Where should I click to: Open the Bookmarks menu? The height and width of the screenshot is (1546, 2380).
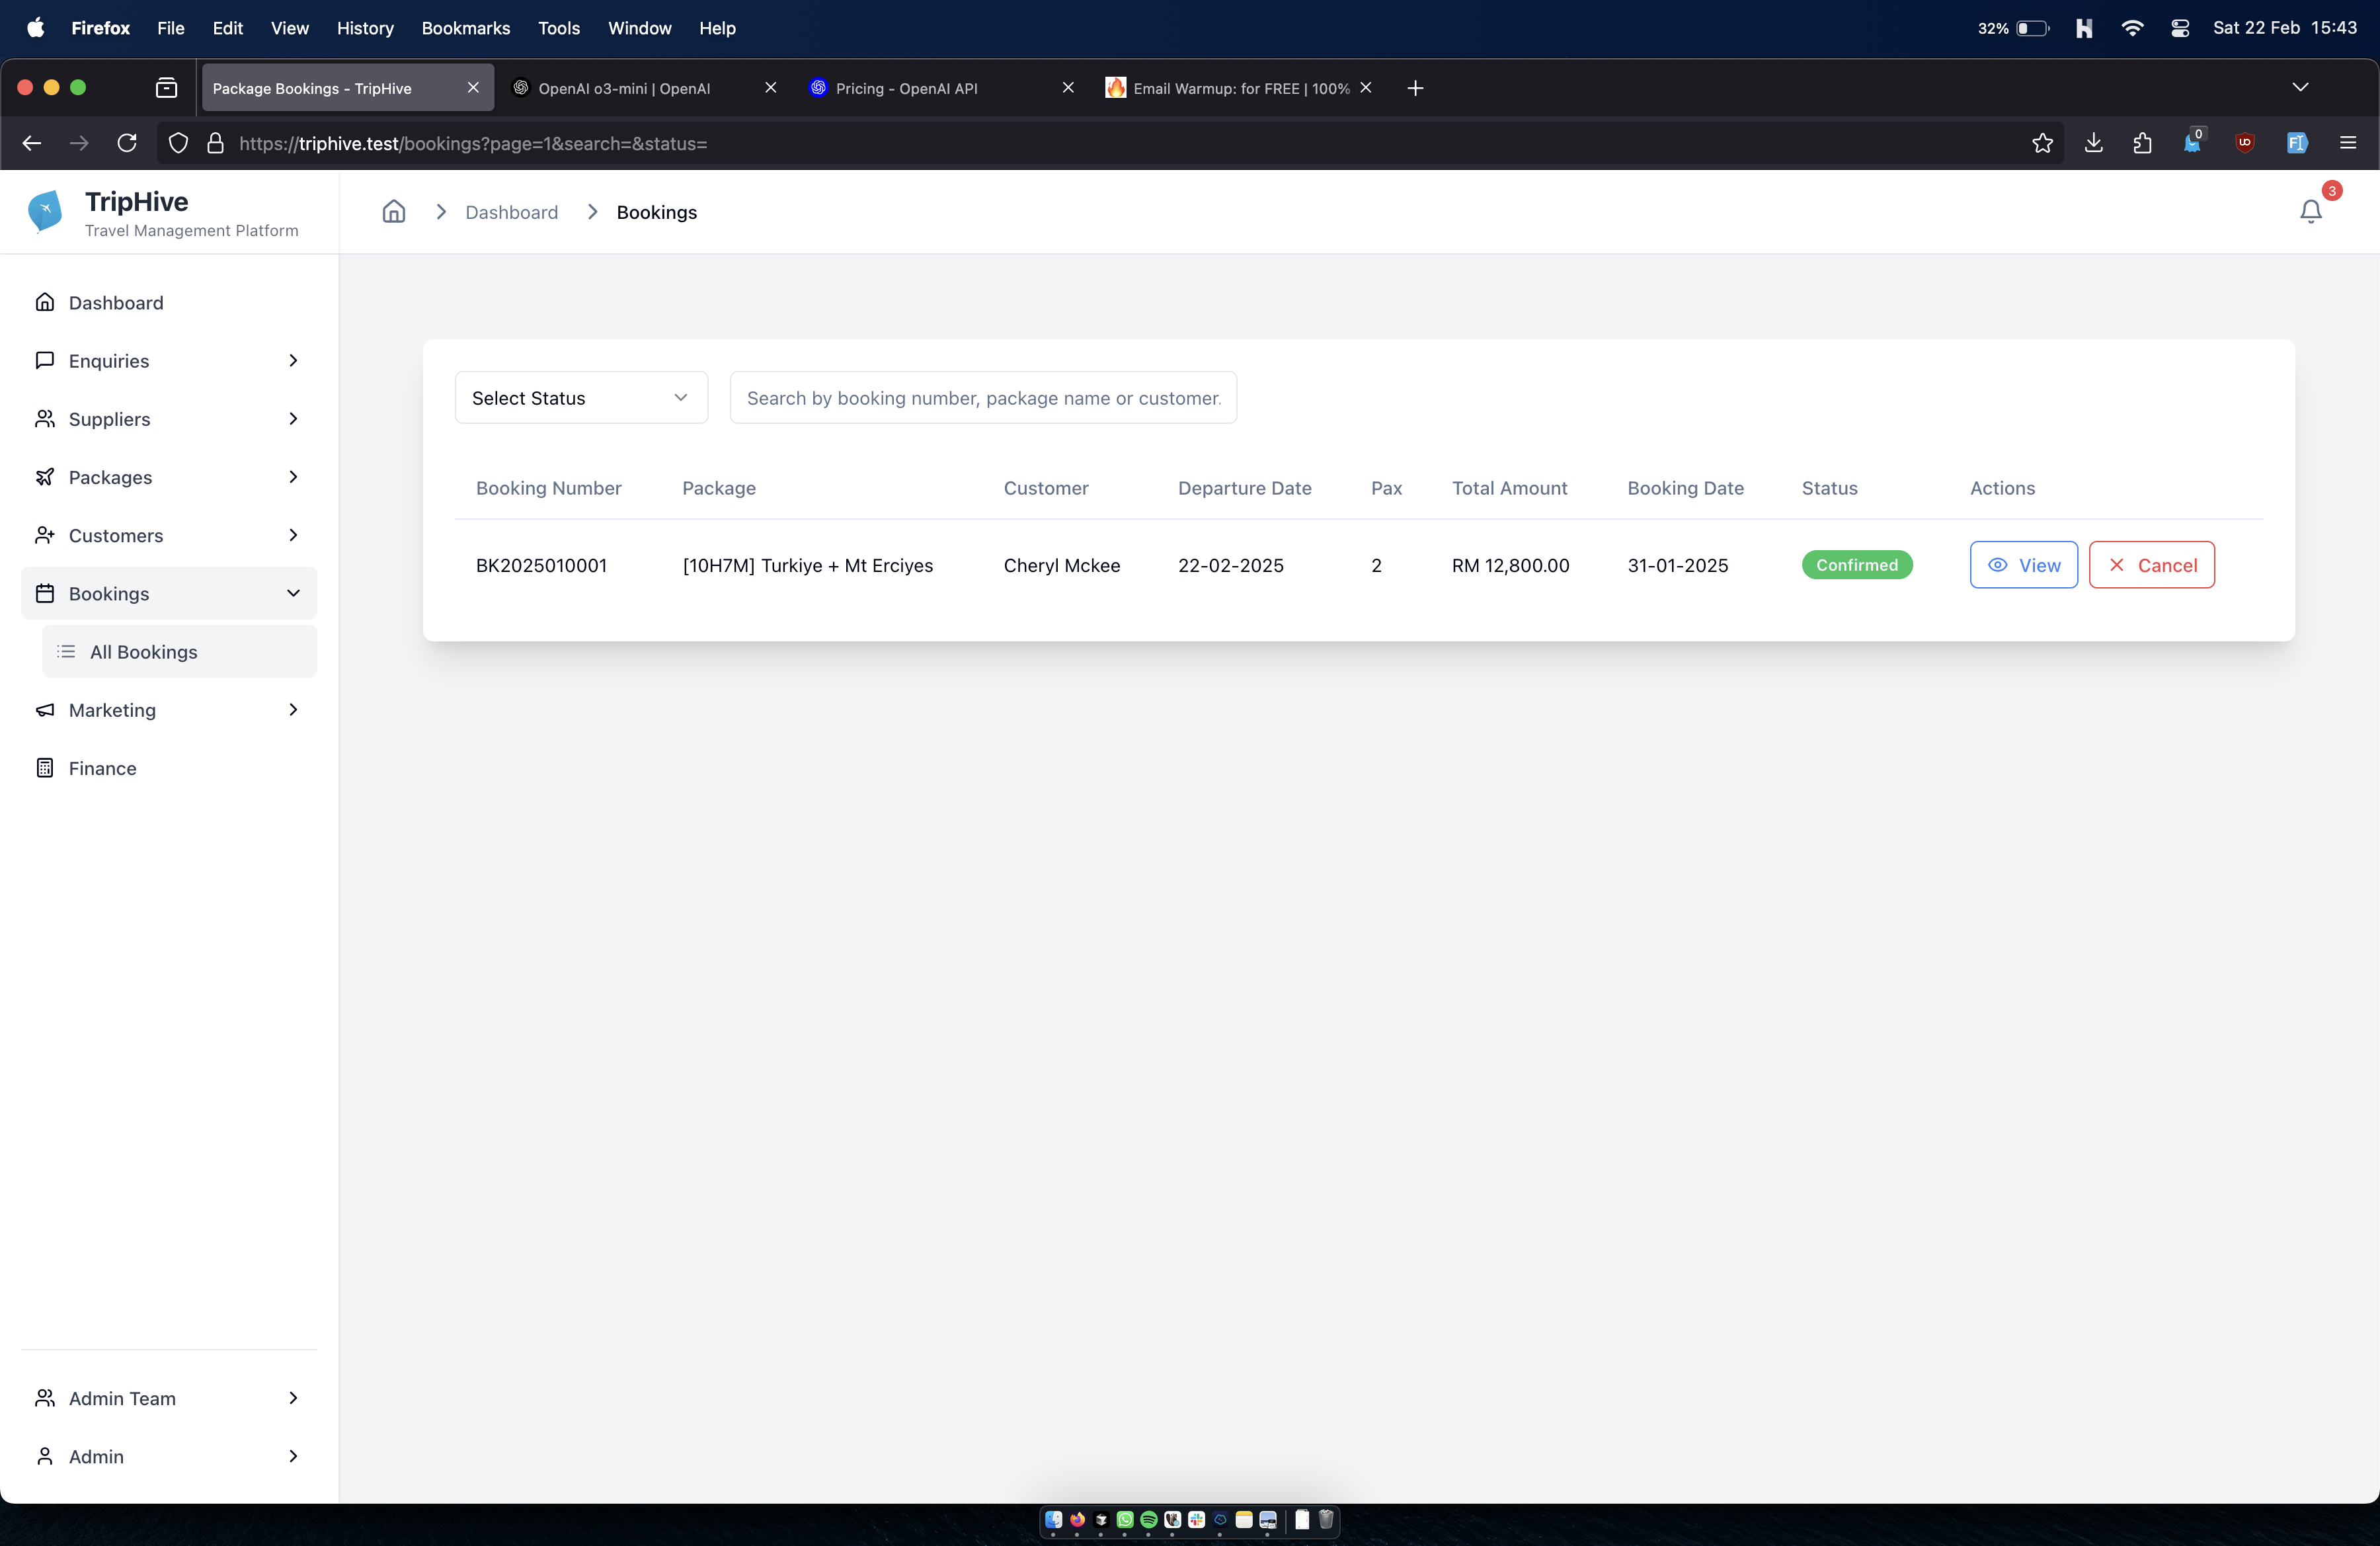[x=465, y=28]
